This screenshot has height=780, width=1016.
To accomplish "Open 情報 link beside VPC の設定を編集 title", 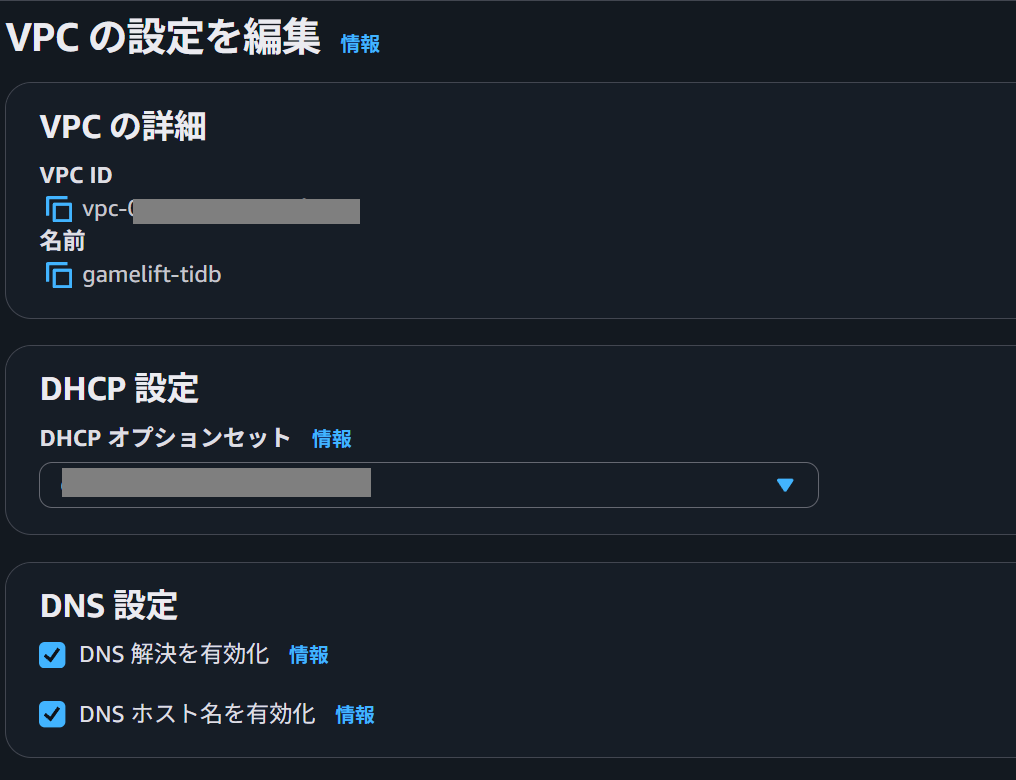I will [360, 44].
